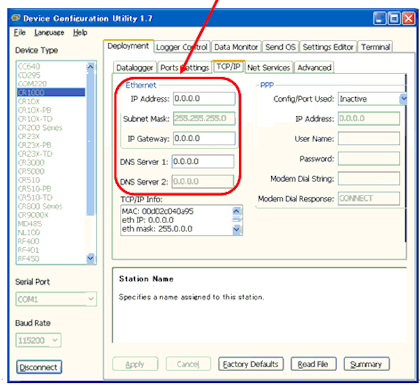This screenshot has height=385, width=420.
Task: Open the Serial Port COM1 dropdown
Action: [x=56, y=299]
